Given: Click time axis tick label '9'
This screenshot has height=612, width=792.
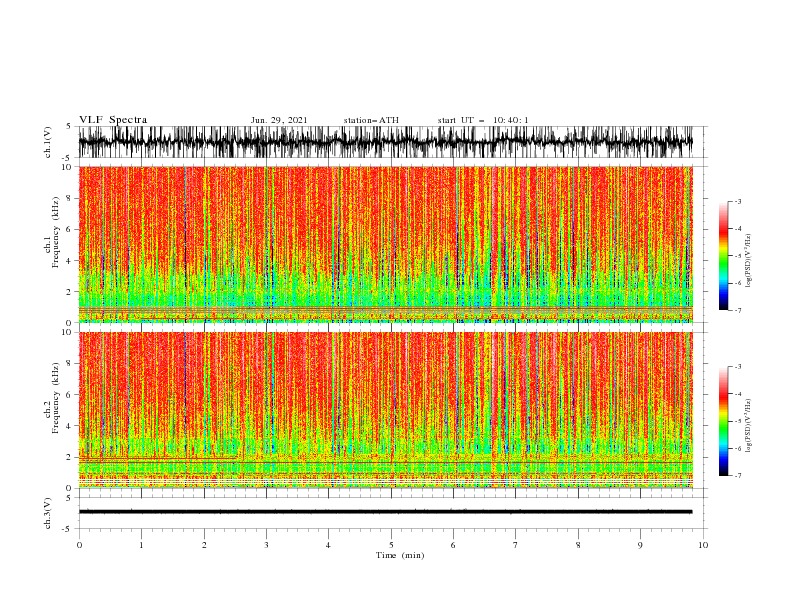Looking at the screenshot, I should tap(640, 545).
